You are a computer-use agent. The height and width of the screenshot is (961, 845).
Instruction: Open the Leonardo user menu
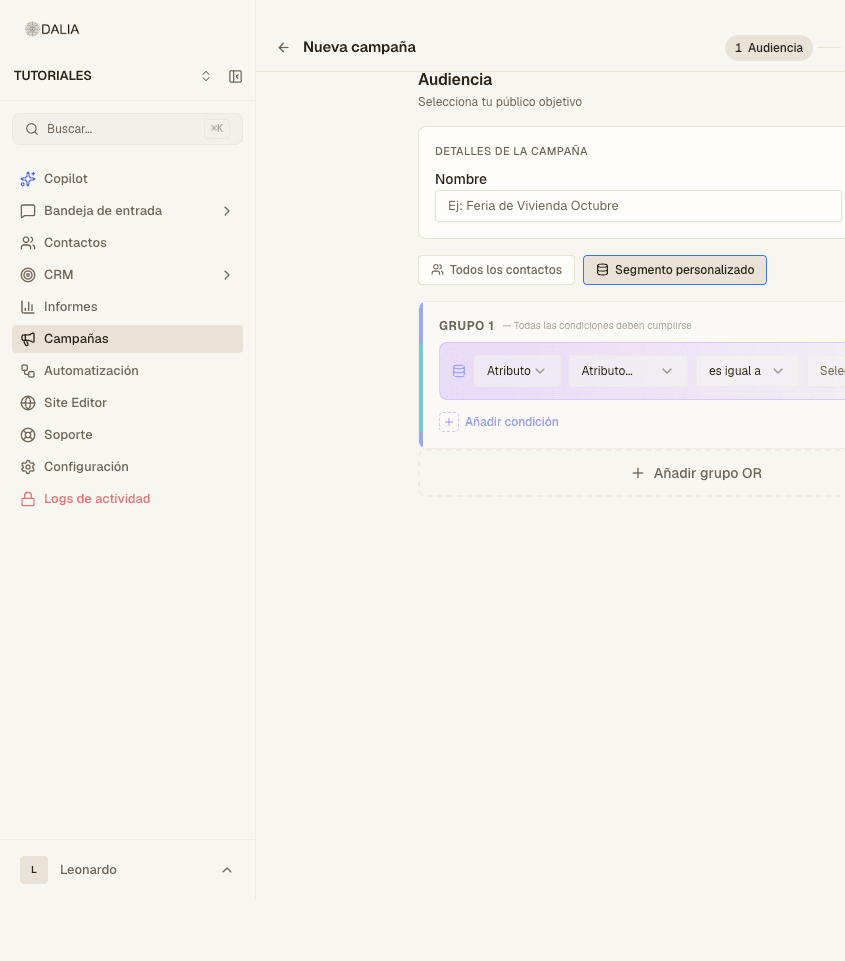point(127,870)
